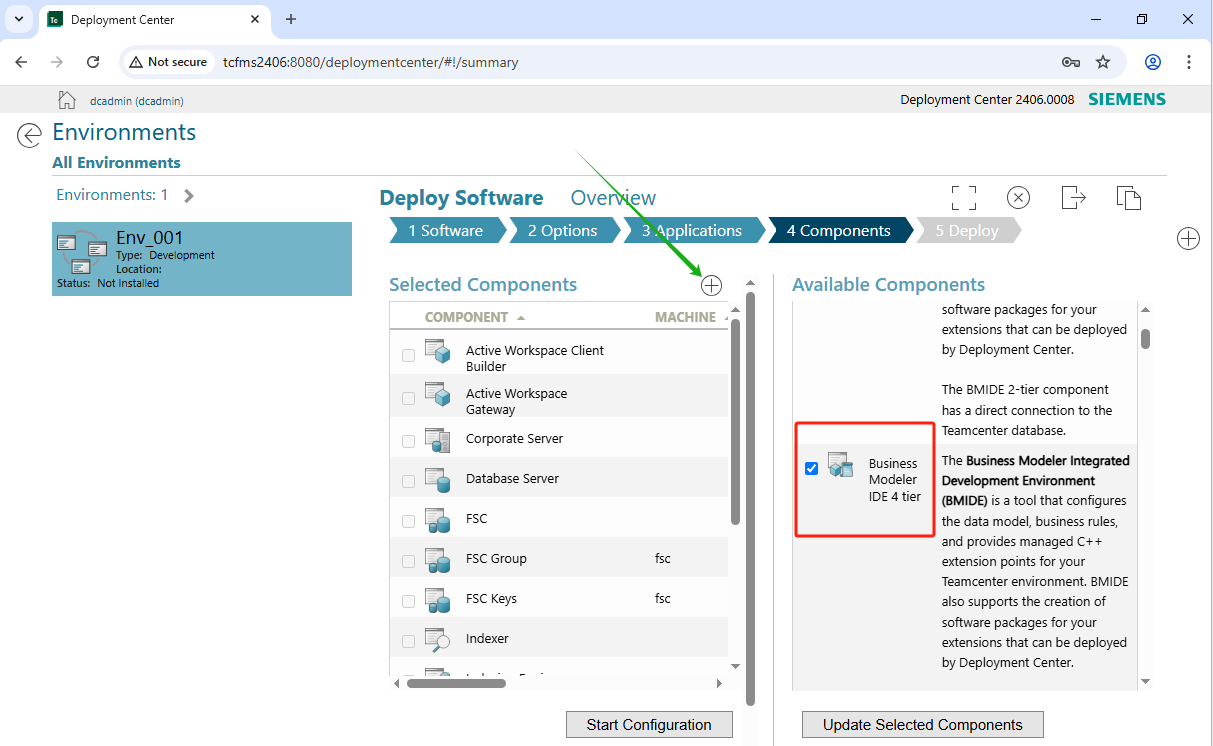
Task: Click the browser address bar URL
Action: [x=371, y=62]
